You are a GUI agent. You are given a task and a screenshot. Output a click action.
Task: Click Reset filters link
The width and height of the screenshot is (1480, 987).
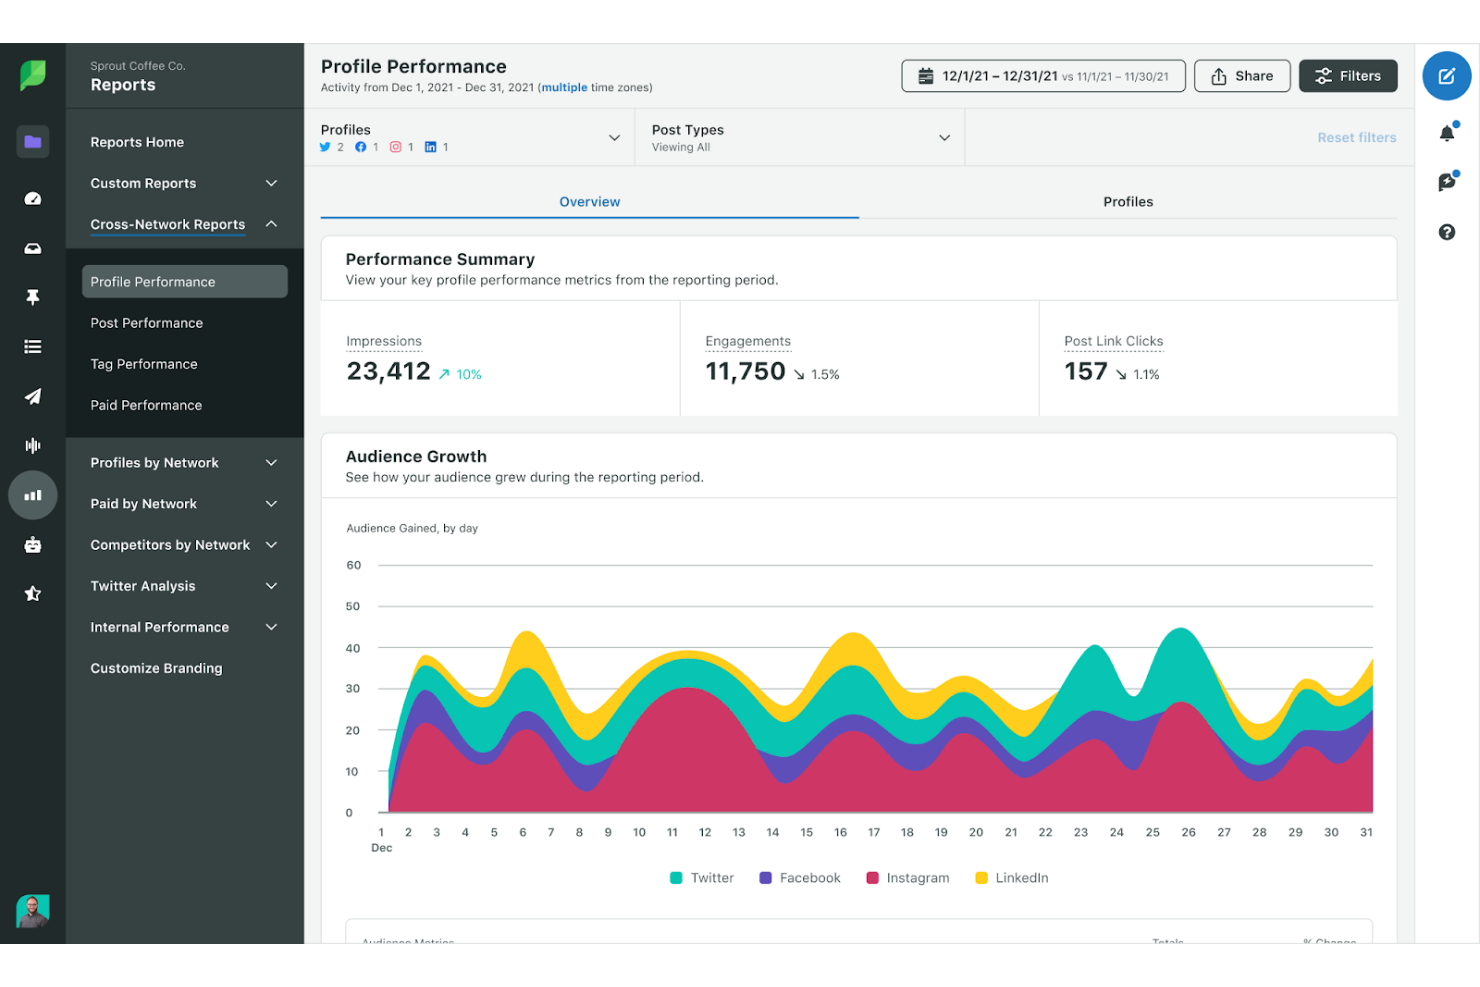(x=1356, y=138)
